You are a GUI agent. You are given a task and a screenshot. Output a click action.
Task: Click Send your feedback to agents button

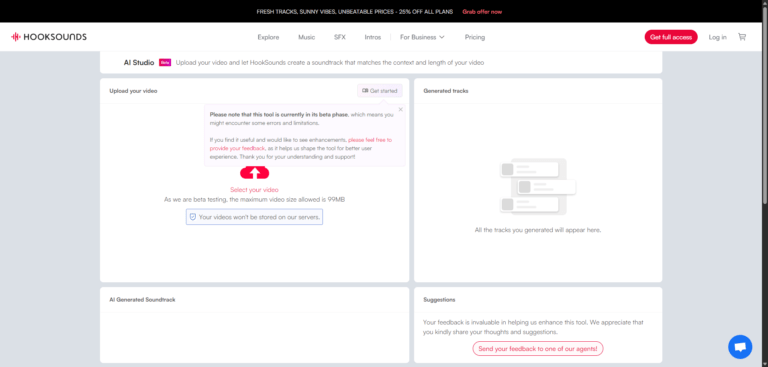click(x=538, y=348)
